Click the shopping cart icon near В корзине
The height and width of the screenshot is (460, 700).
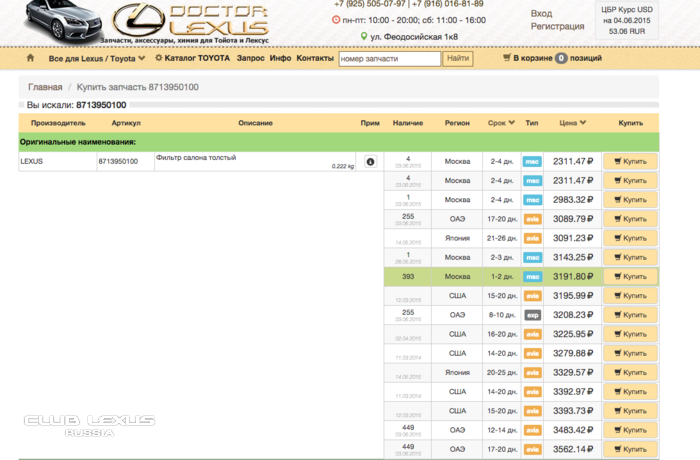pyautogui.click(x=507, y=59)
